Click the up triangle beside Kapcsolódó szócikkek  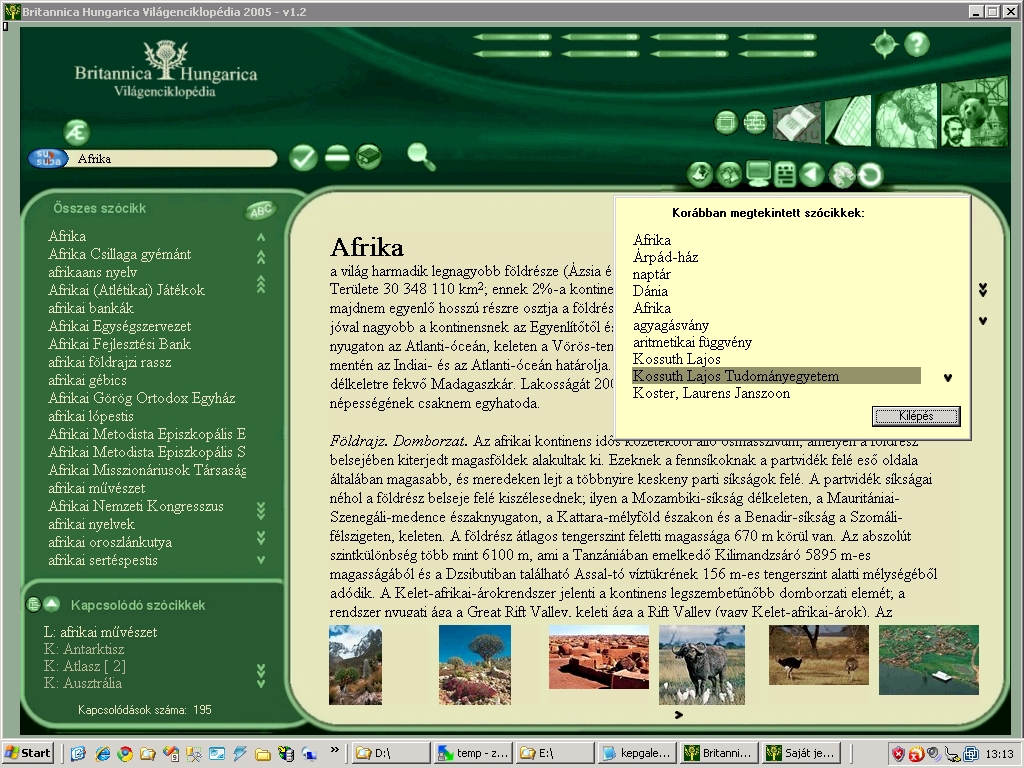click(x=52, y=604)
